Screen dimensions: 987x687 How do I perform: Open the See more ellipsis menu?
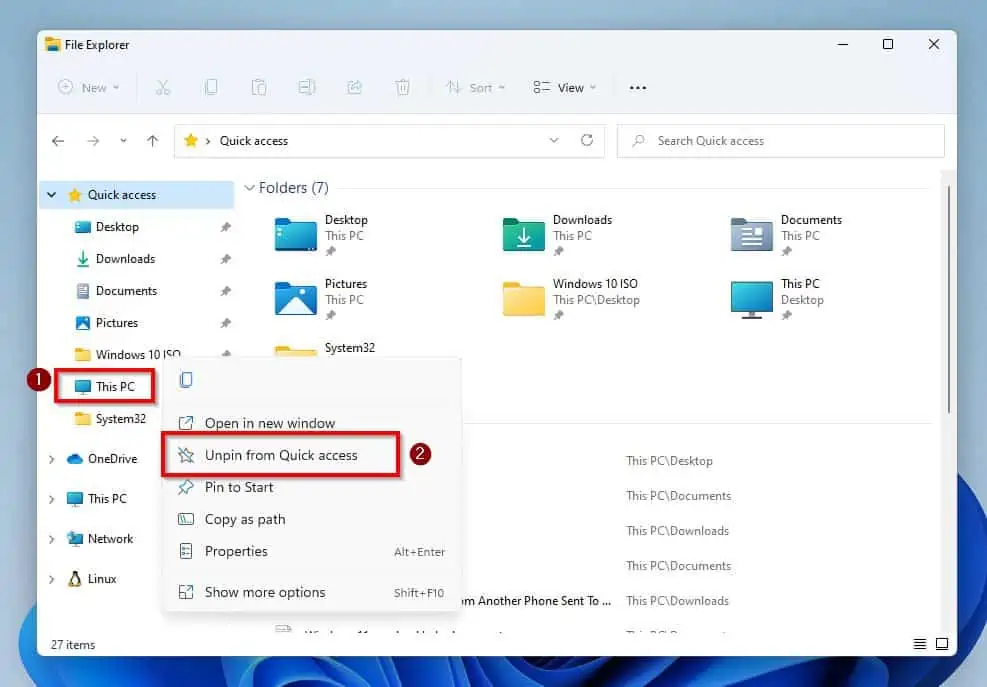point(638,88)
